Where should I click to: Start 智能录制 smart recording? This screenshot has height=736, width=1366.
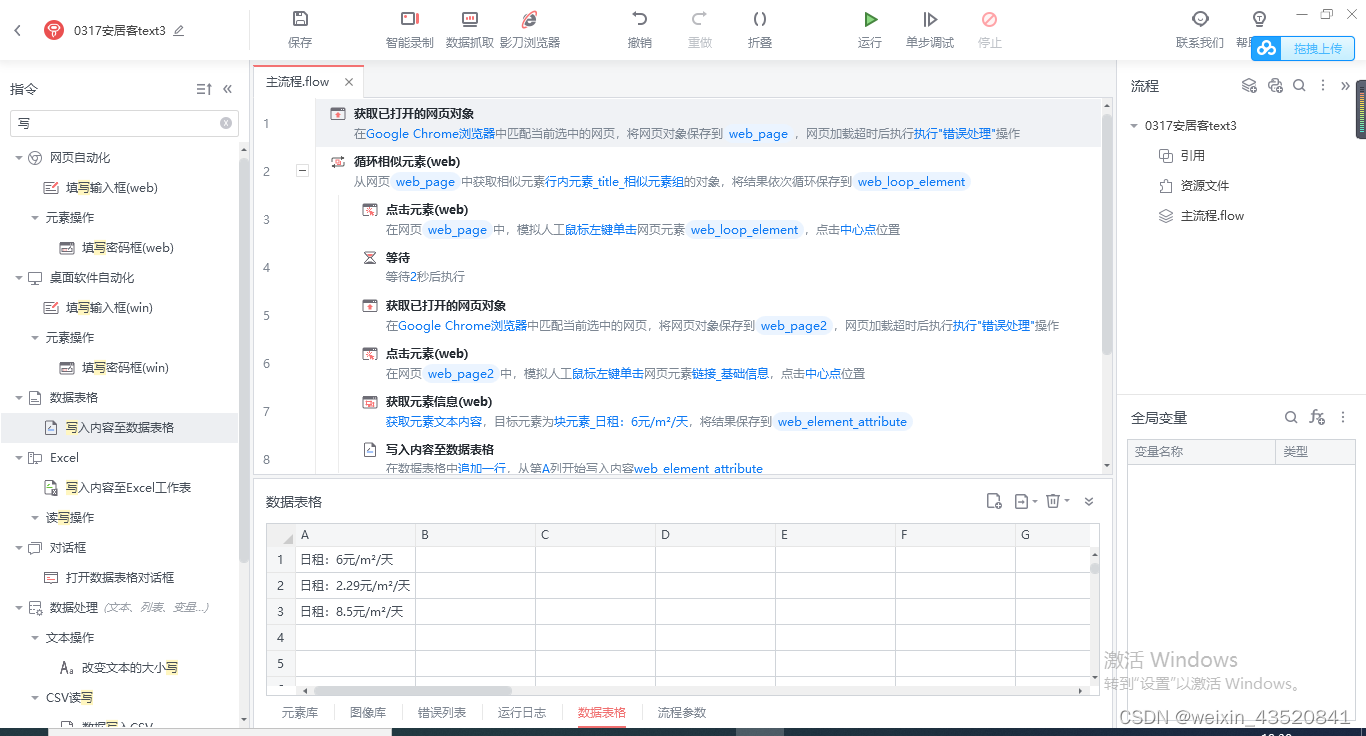click(409, 19)
